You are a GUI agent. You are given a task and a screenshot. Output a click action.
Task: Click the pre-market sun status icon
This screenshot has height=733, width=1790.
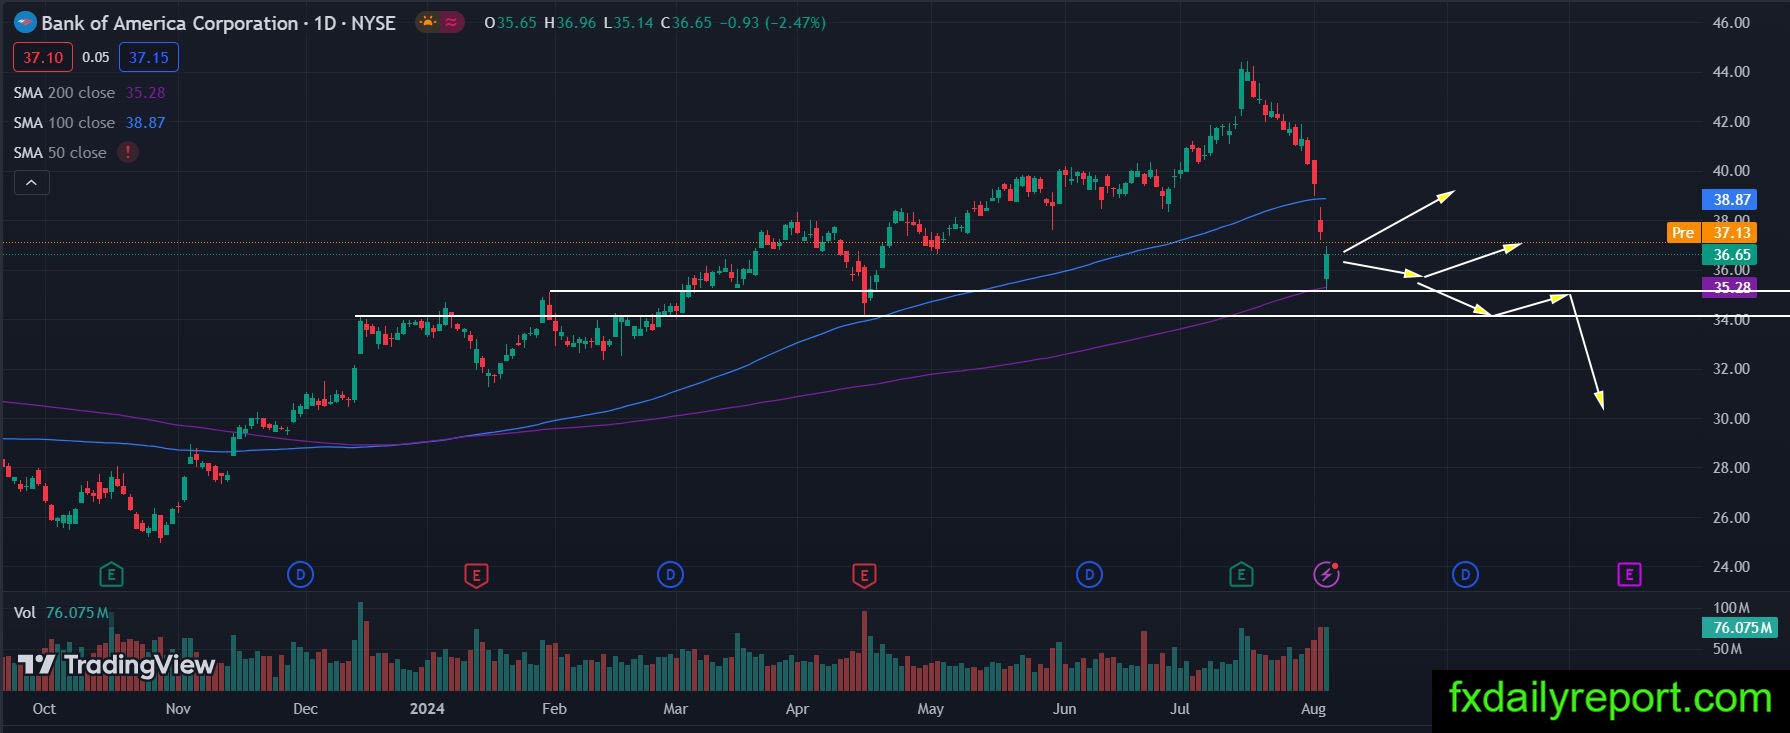click(428, 22)
